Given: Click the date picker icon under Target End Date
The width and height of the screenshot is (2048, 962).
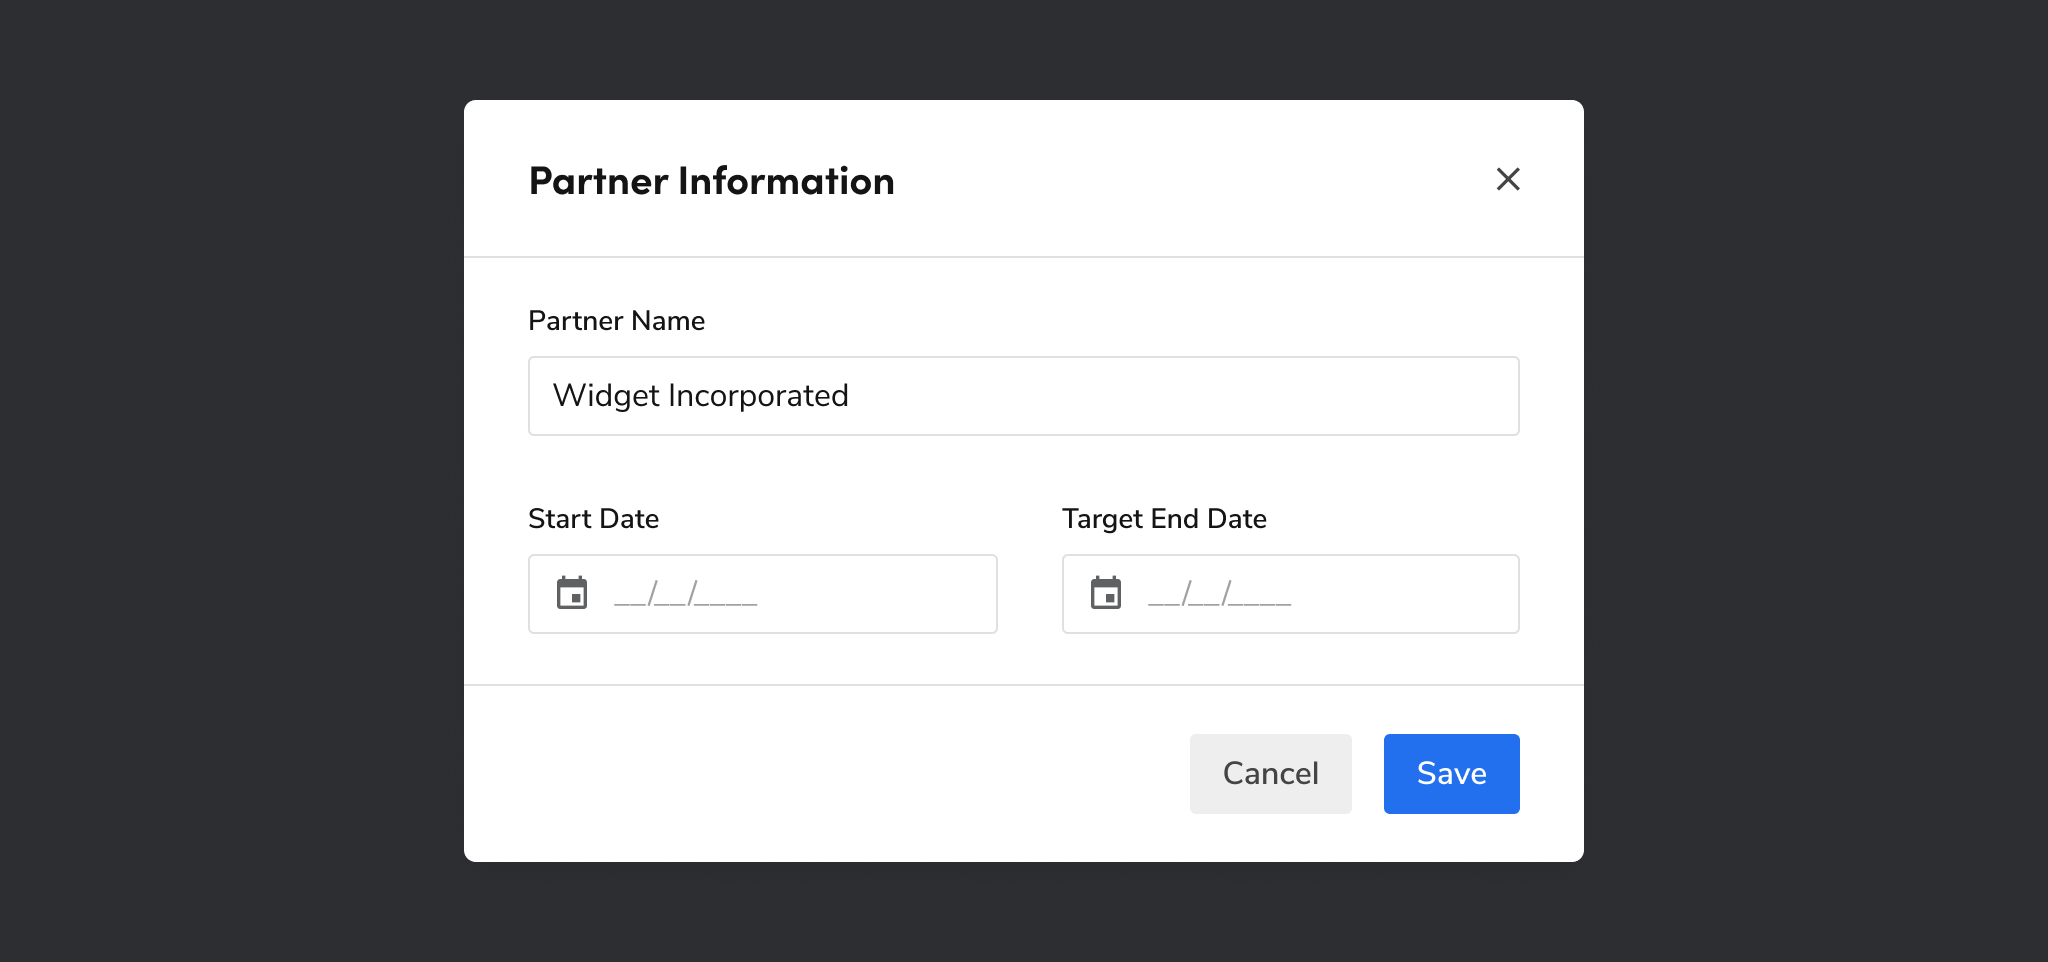Looking at the screenshot, I should coord(1105,593).
